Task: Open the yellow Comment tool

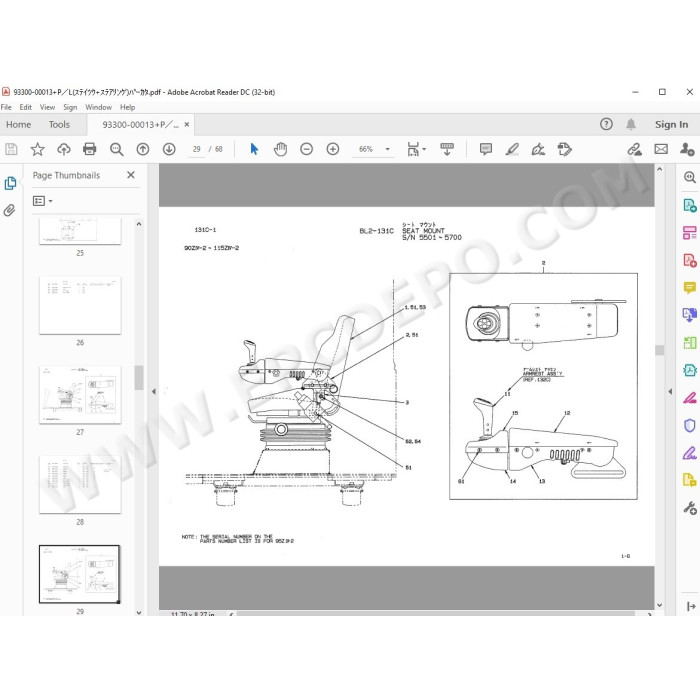Action: pos(689,288)
